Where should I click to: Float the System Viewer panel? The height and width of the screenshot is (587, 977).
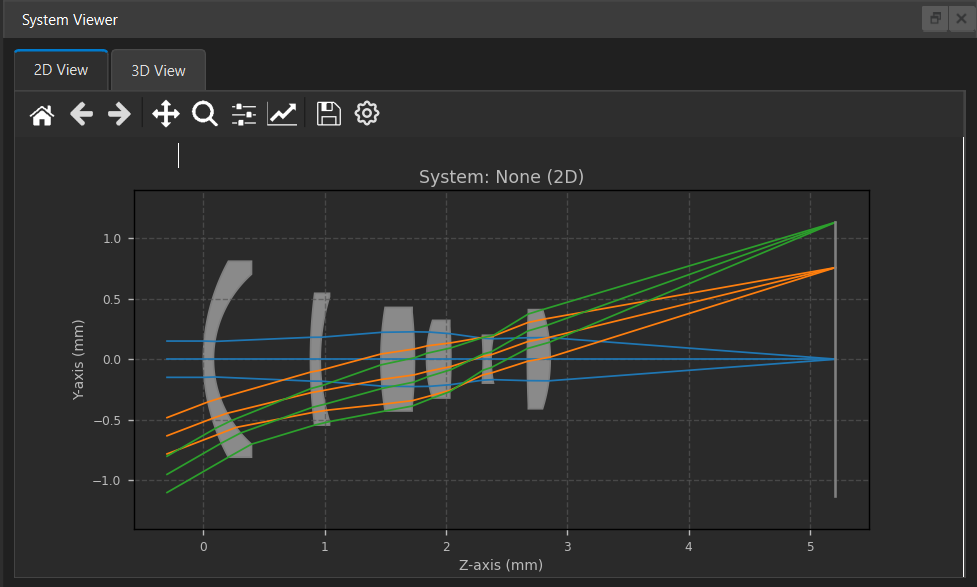[935, 19]
